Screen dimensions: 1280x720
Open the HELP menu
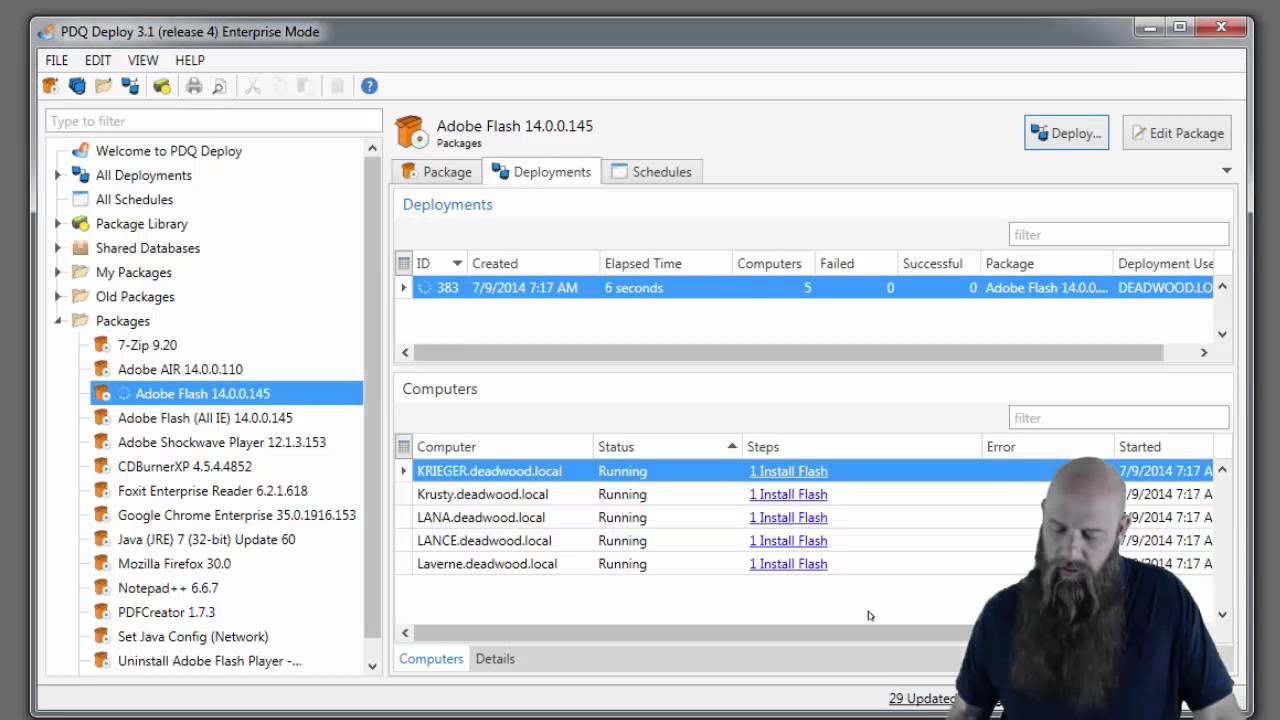pyautogui.click(x=190, y=60)
